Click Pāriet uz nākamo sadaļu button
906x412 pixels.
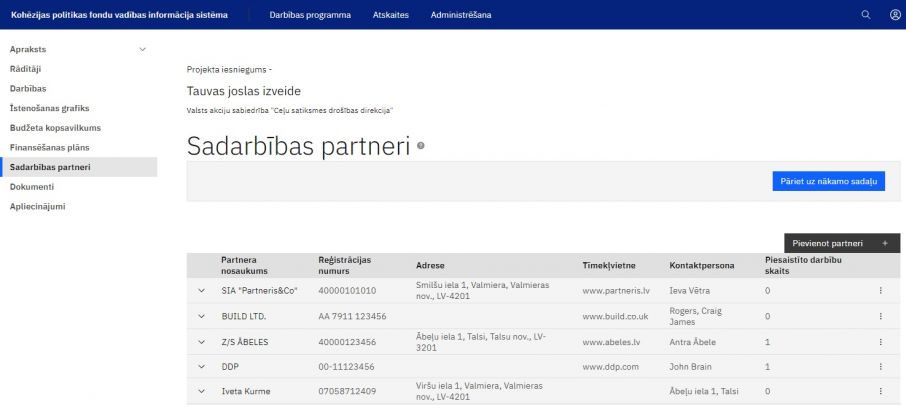coord(828,181)
